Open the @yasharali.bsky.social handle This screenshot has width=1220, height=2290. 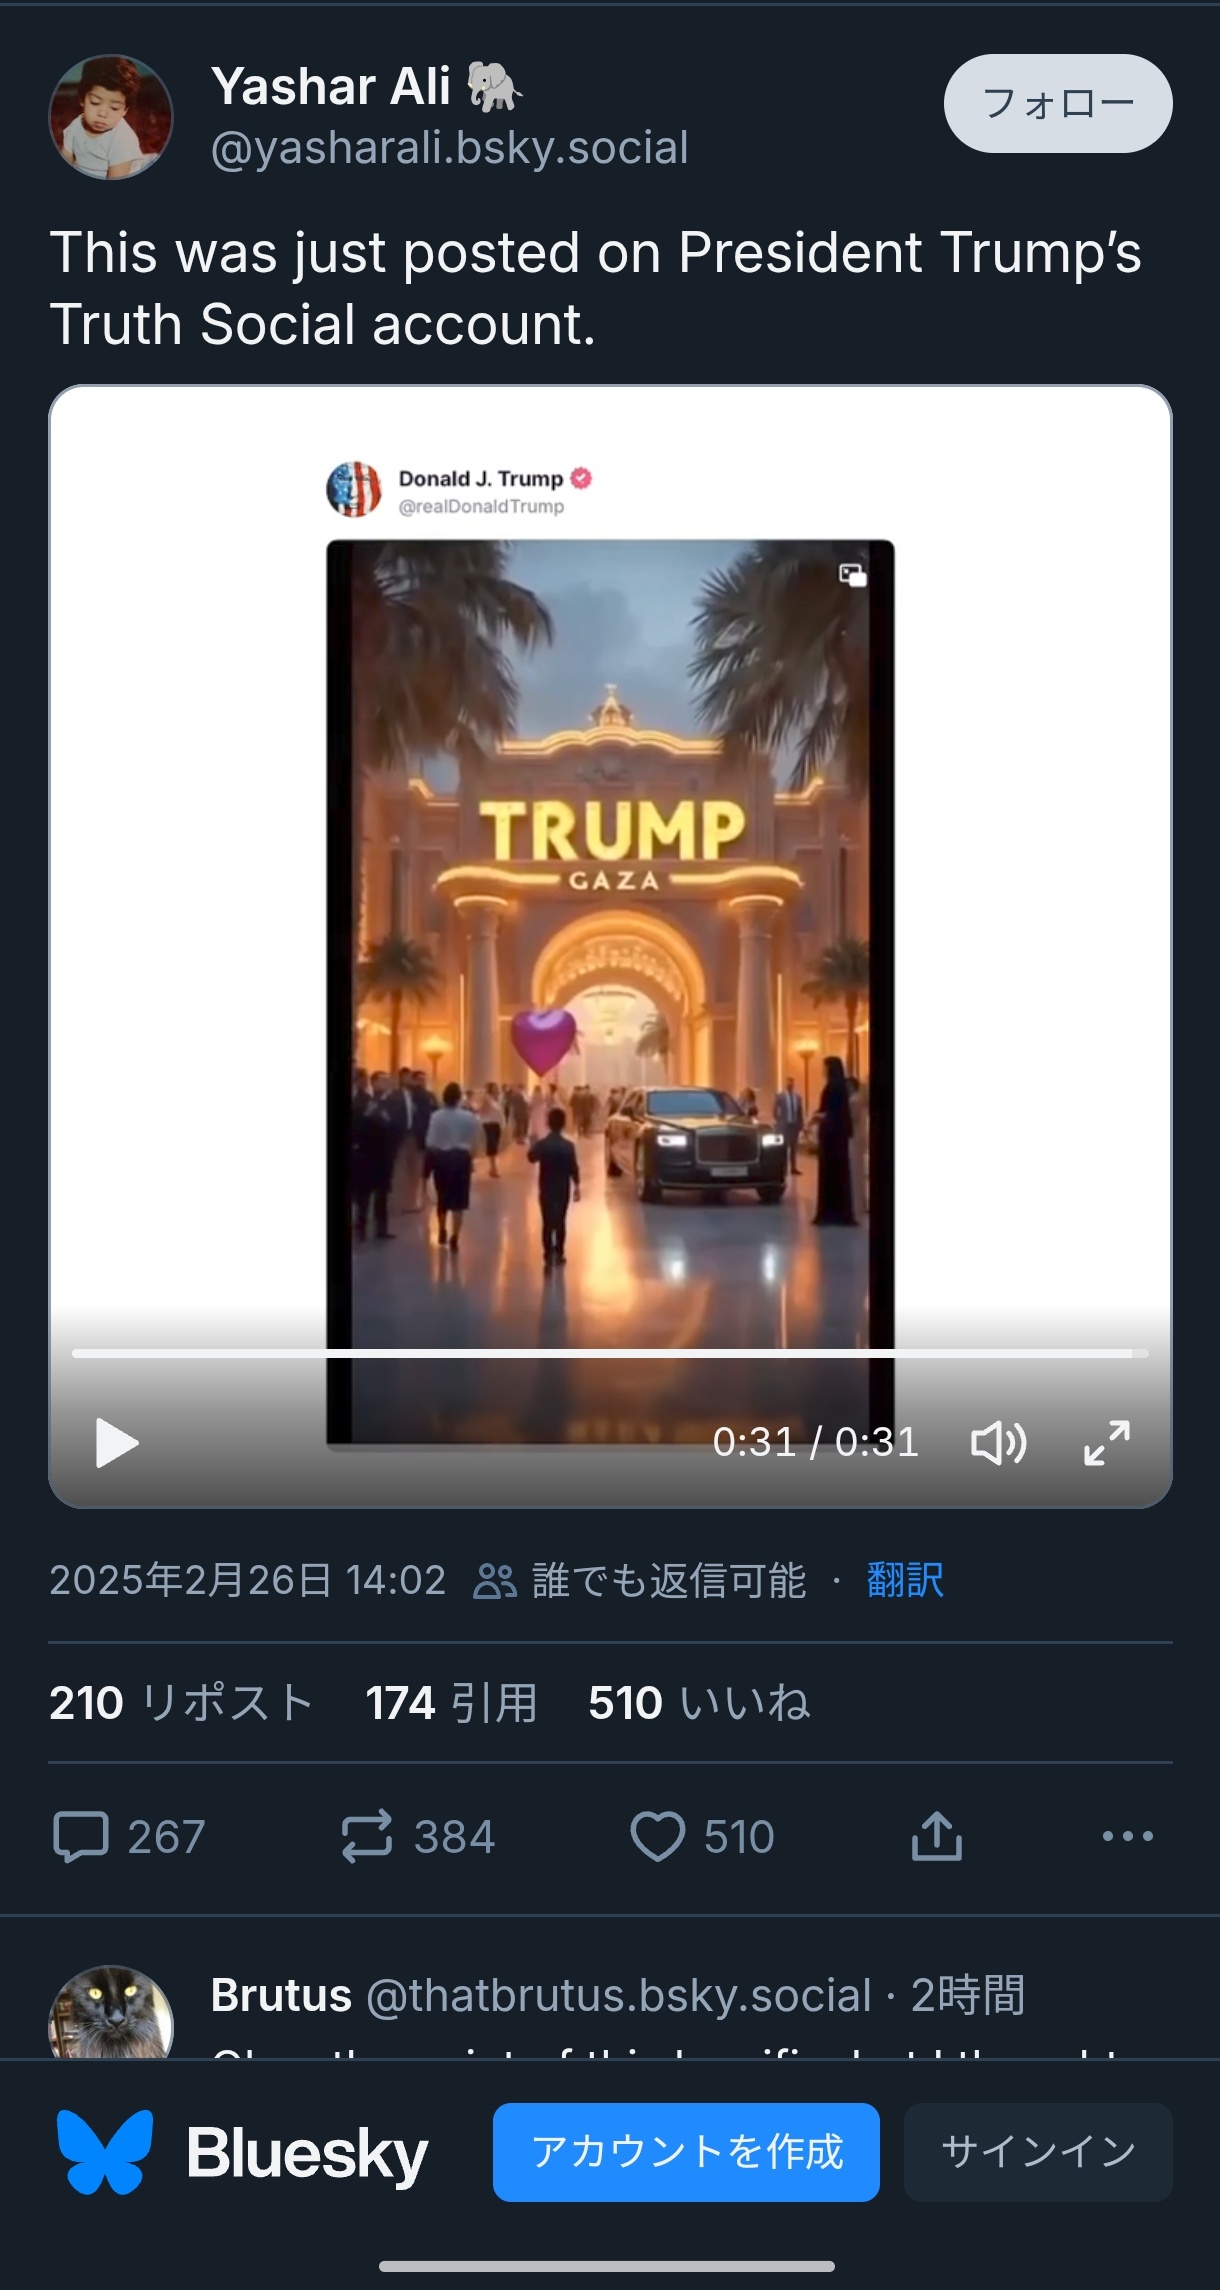click(x=450, y=148)
